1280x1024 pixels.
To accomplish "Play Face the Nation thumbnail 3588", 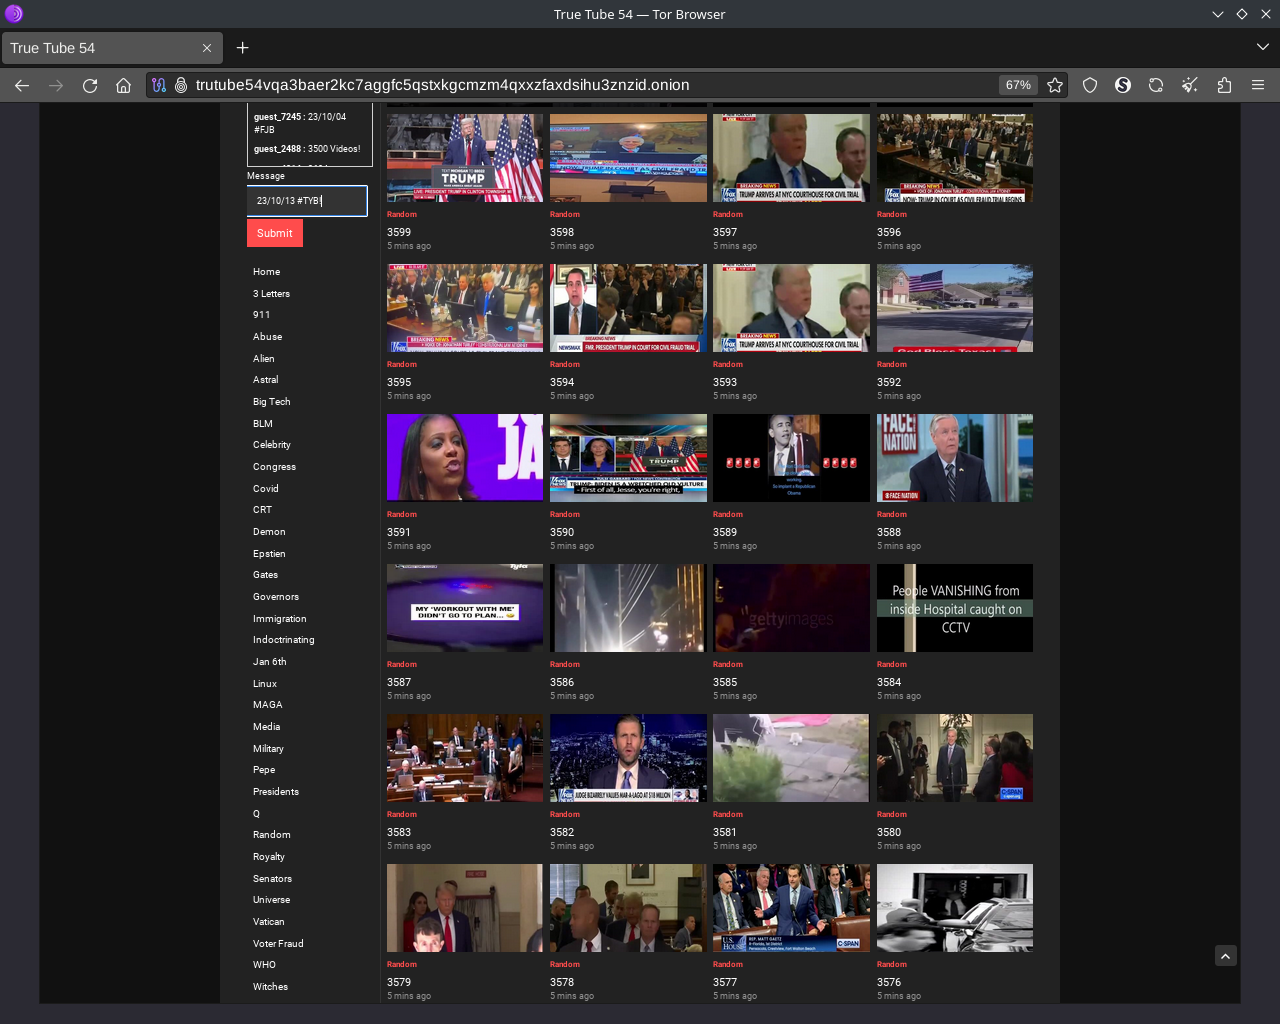I will [x=955, y=458].
